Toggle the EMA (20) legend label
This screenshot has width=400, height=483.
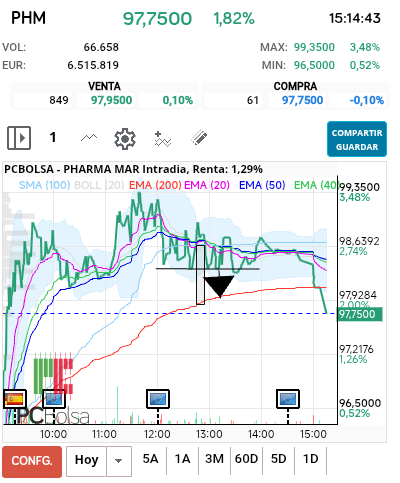[207, 185]
